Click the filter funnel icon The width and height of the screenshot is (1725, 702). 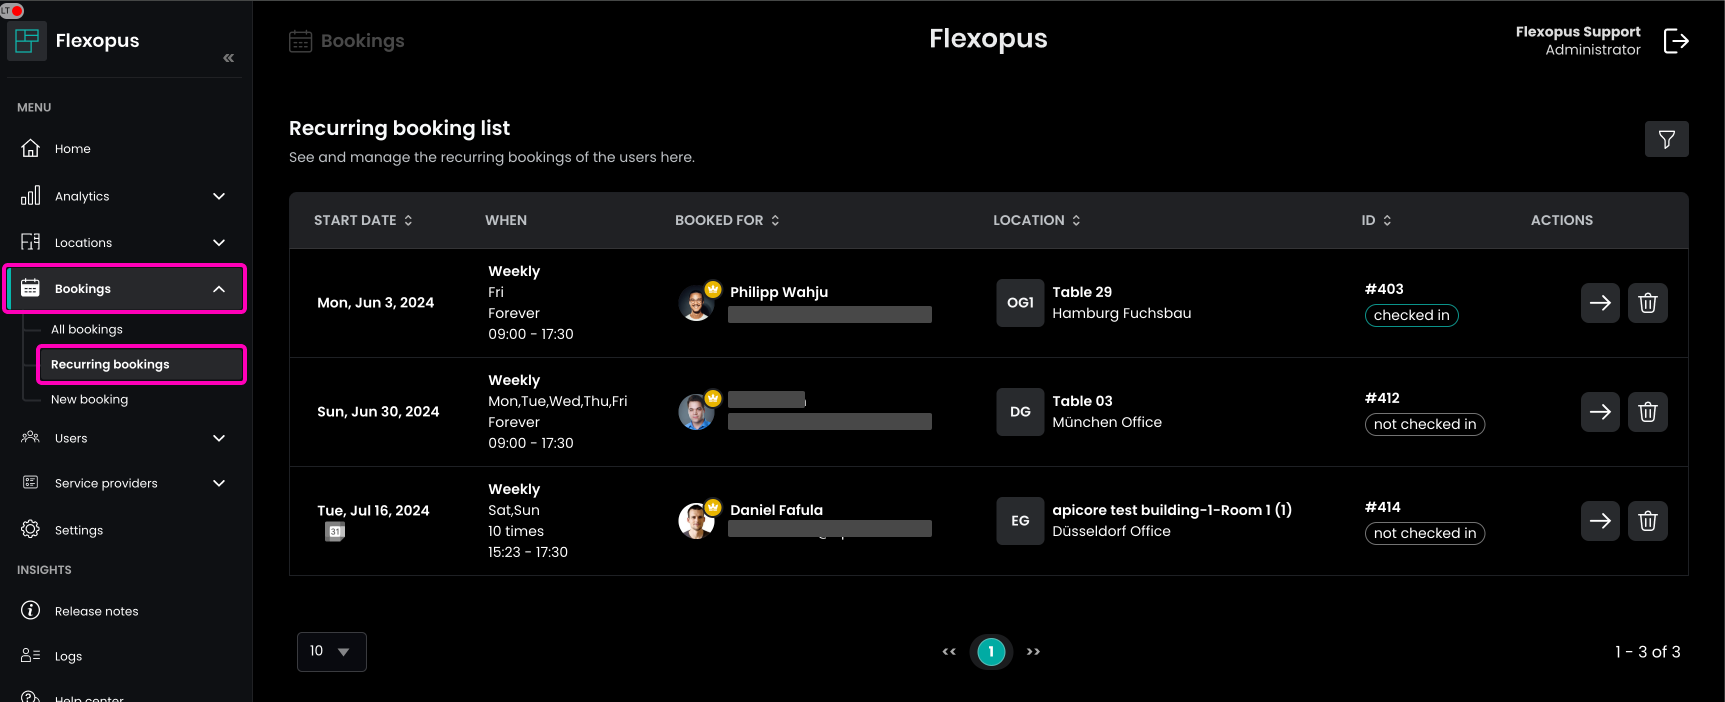[1666, 139]
